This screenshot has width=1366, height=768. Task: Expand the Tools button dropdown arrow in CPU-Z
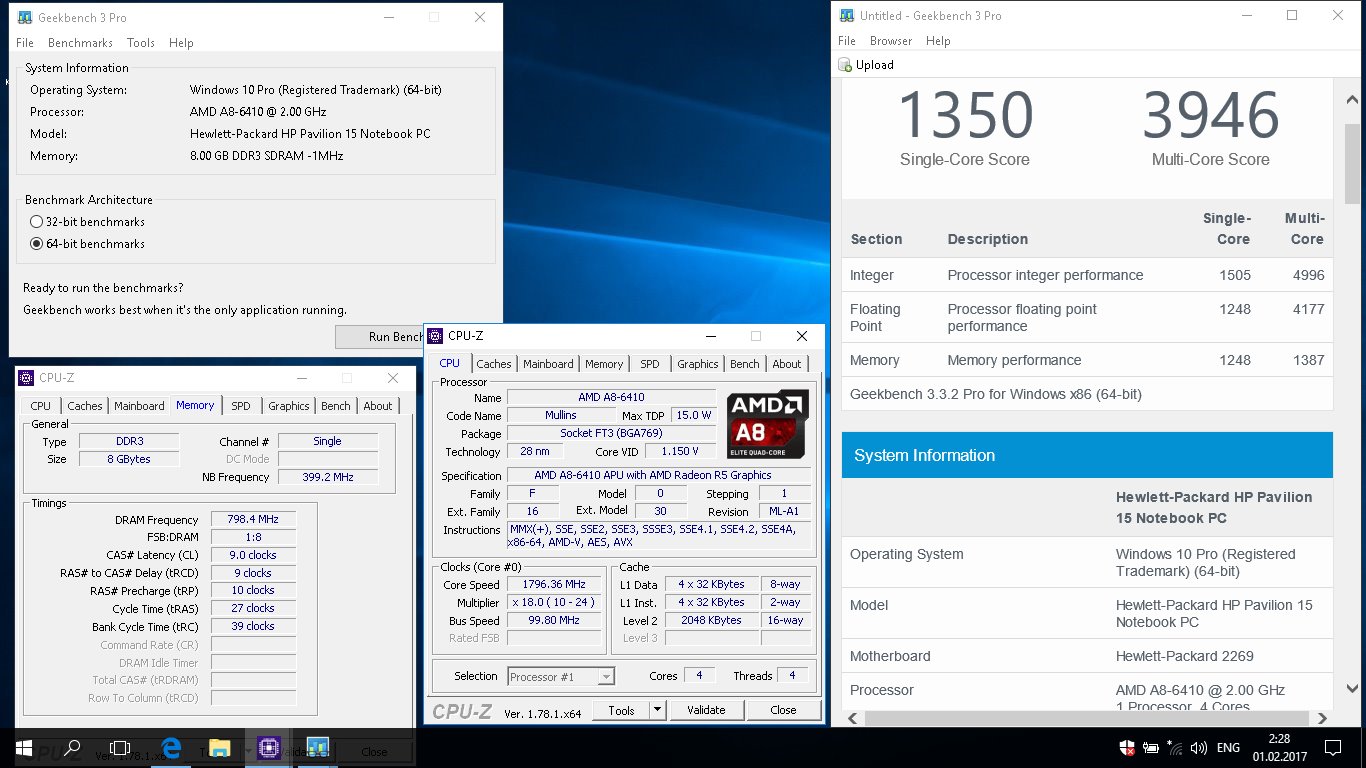(x=657, y=710)
